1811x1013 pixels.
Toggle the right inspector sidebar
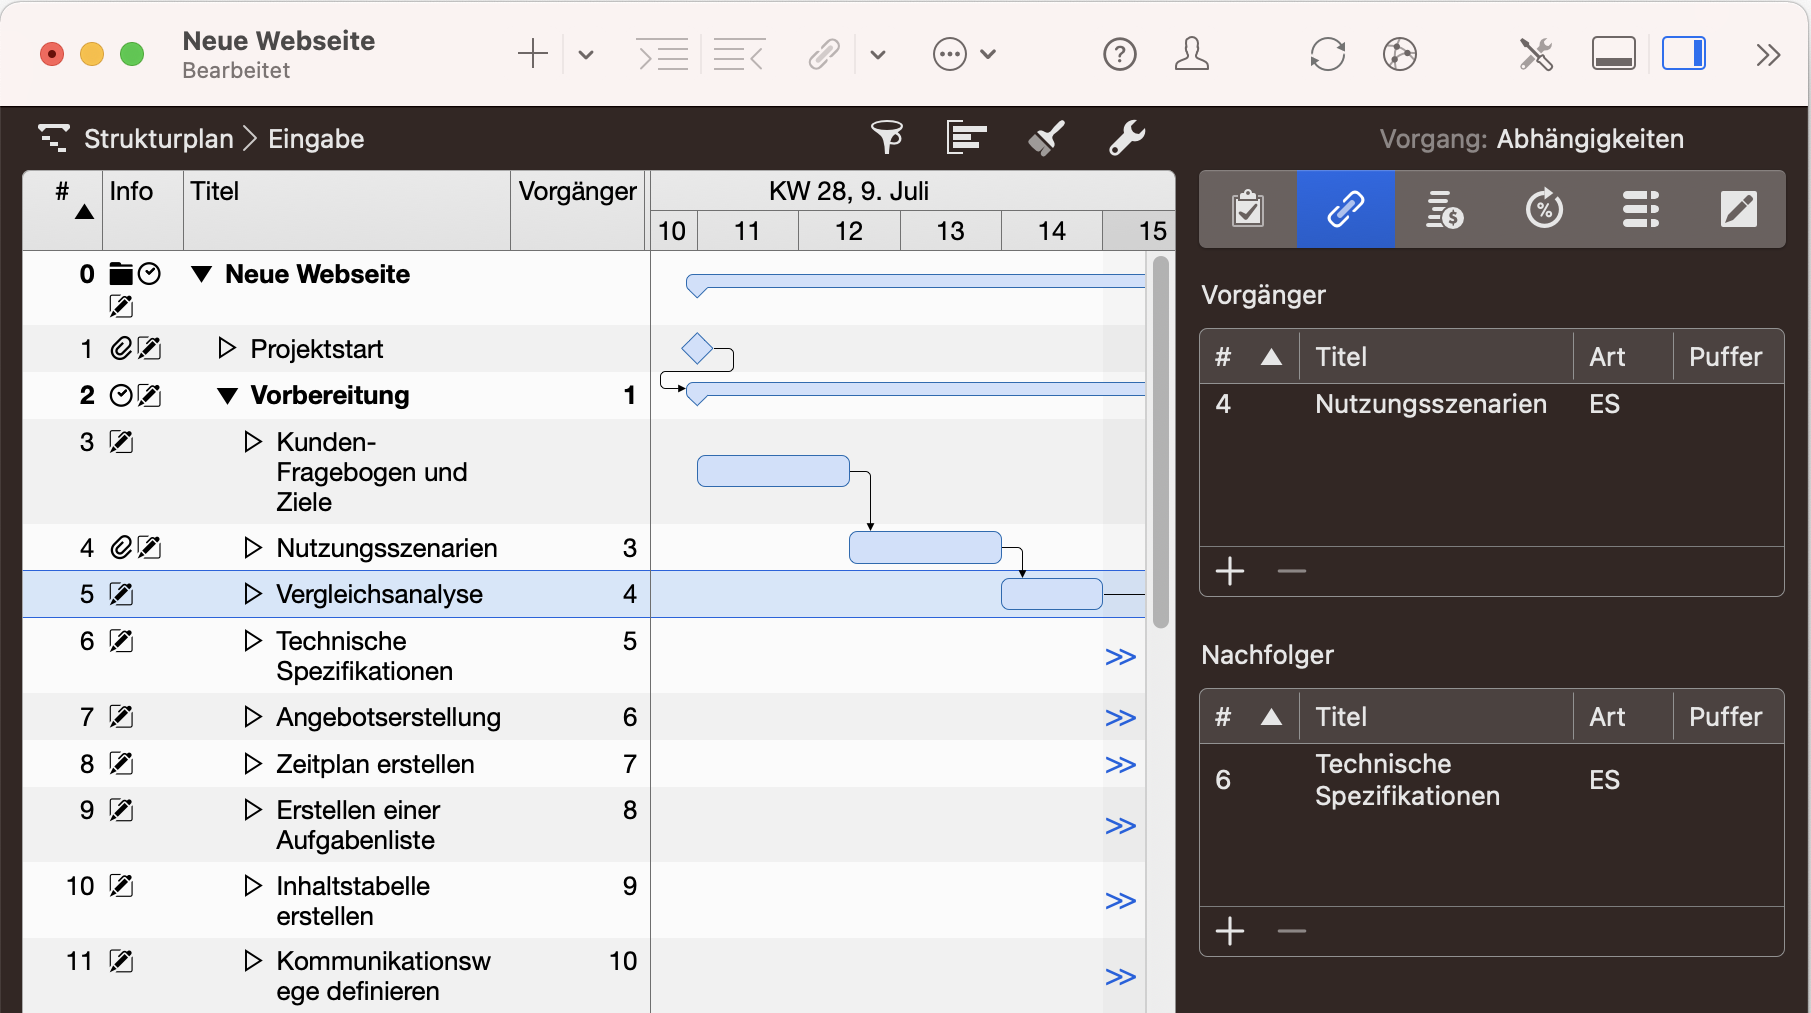click(x=1683, y=54)
